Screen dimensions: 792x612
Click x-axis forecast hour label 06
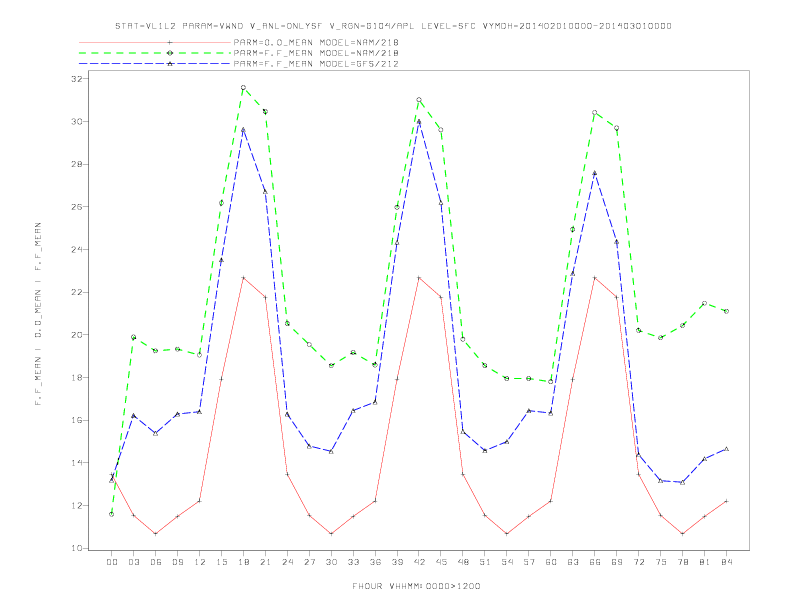tap(156, 562)
